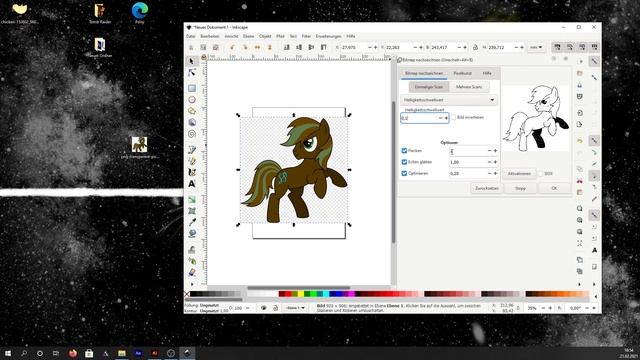Click OK in the trace dialog

[554, 188]
